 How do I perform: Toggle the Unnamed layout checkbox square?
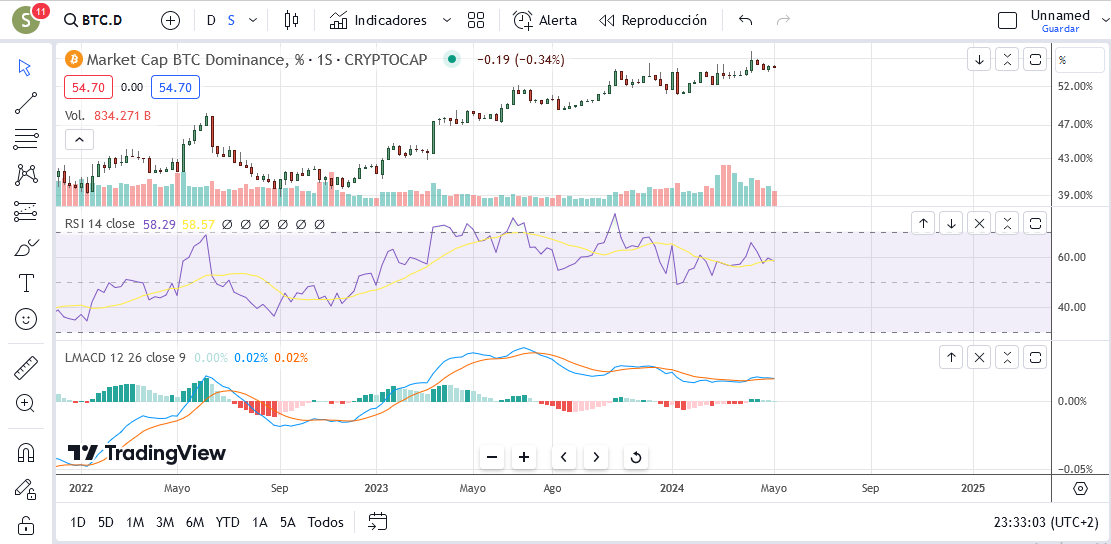1007,21
